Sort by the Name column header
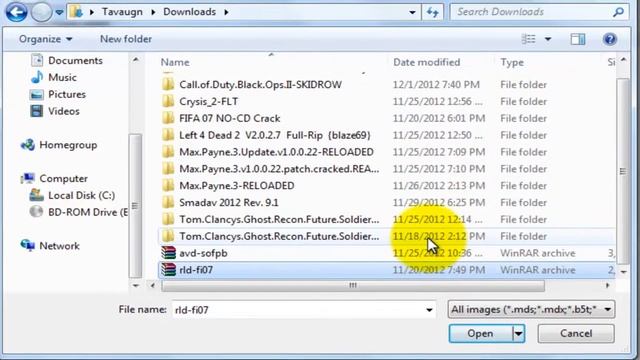This screenshot has width=640, height=360. [x=175, y=62]
